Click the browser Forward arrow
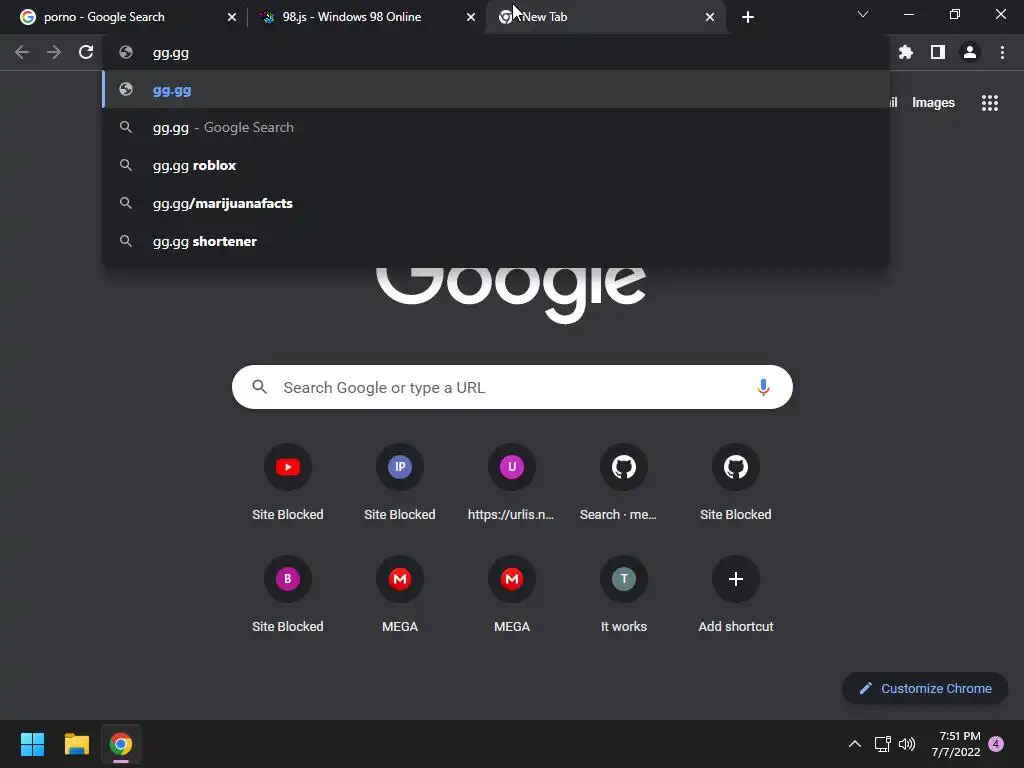Screen dimensions: 1024x768 [x=54, y=52]
